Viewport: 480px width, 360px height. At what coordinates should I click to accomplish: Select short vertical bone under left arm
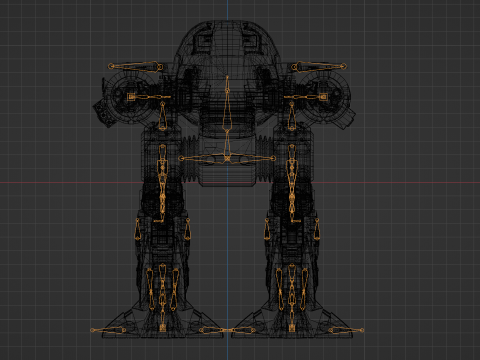click(163, 116)
